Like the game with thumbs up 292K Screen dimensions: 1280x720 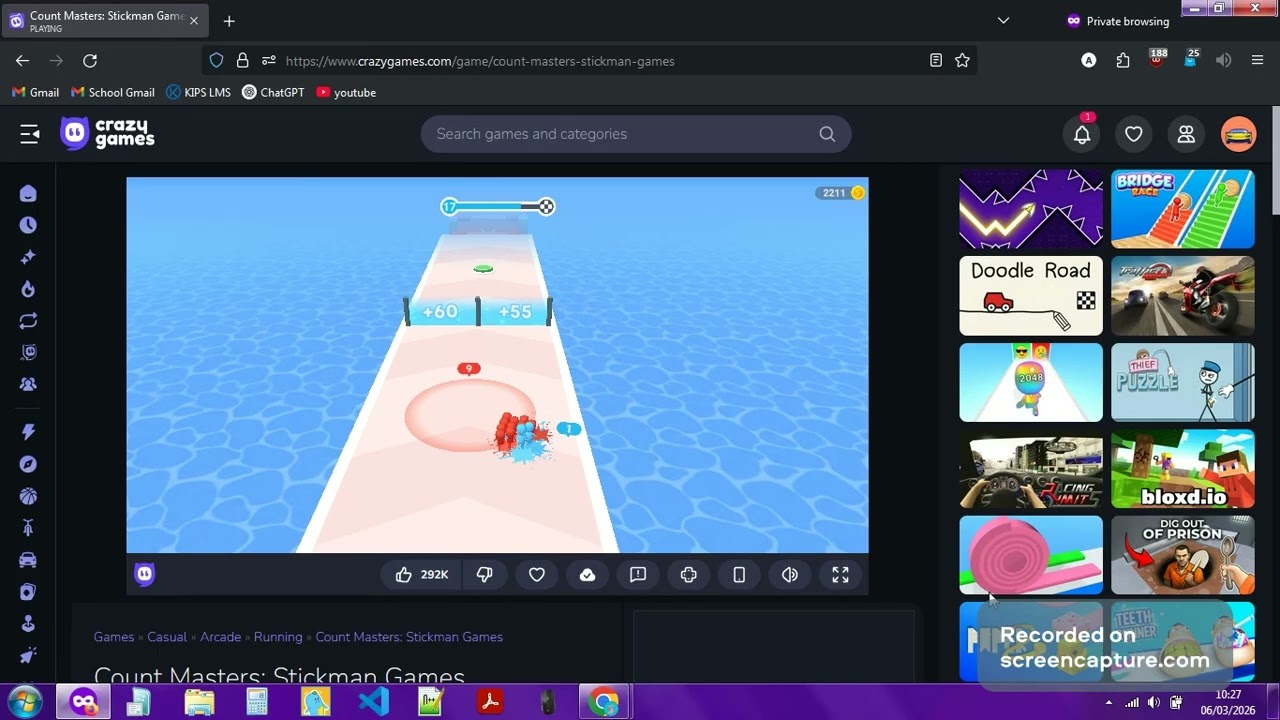(421, 574)
